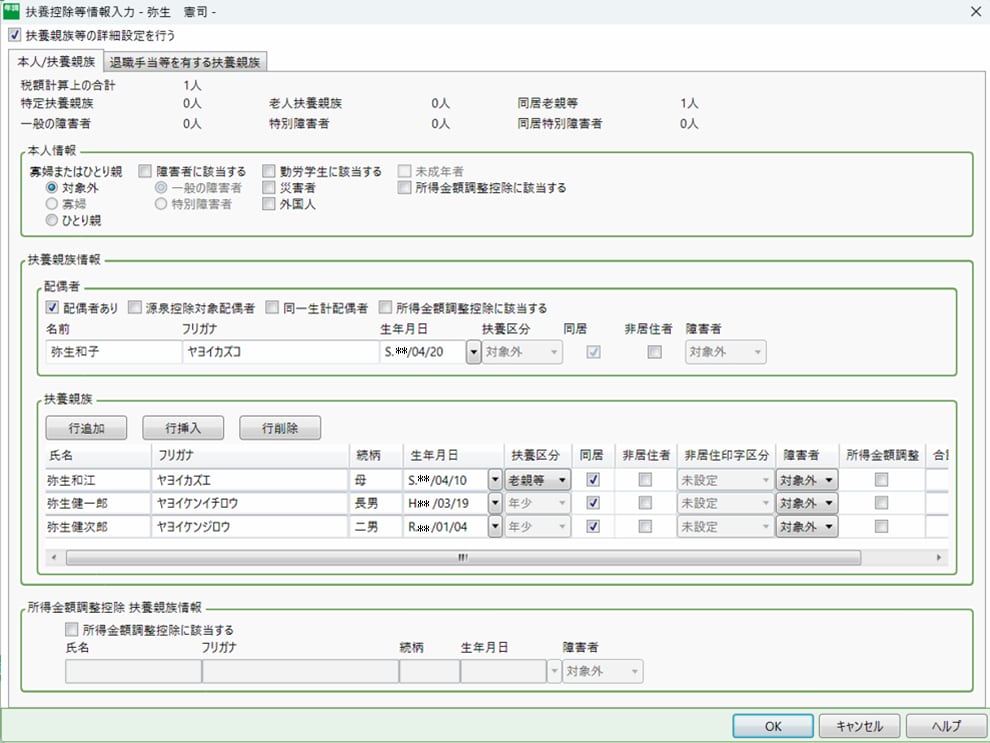
Task: Expand 扶養区分 dropdown showing 老親等
Action: [538, 480]
